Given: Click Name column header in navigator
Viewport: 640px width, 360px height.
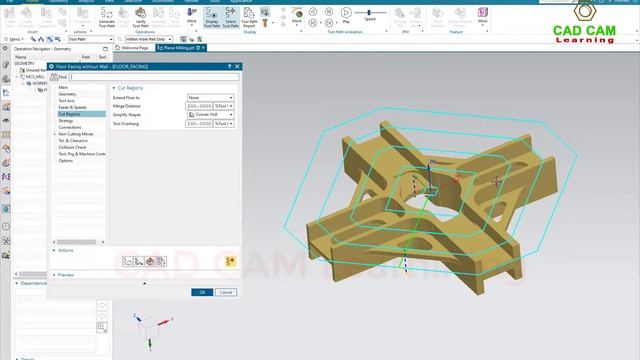Looking at the screenshot, I should pos(21,57).
